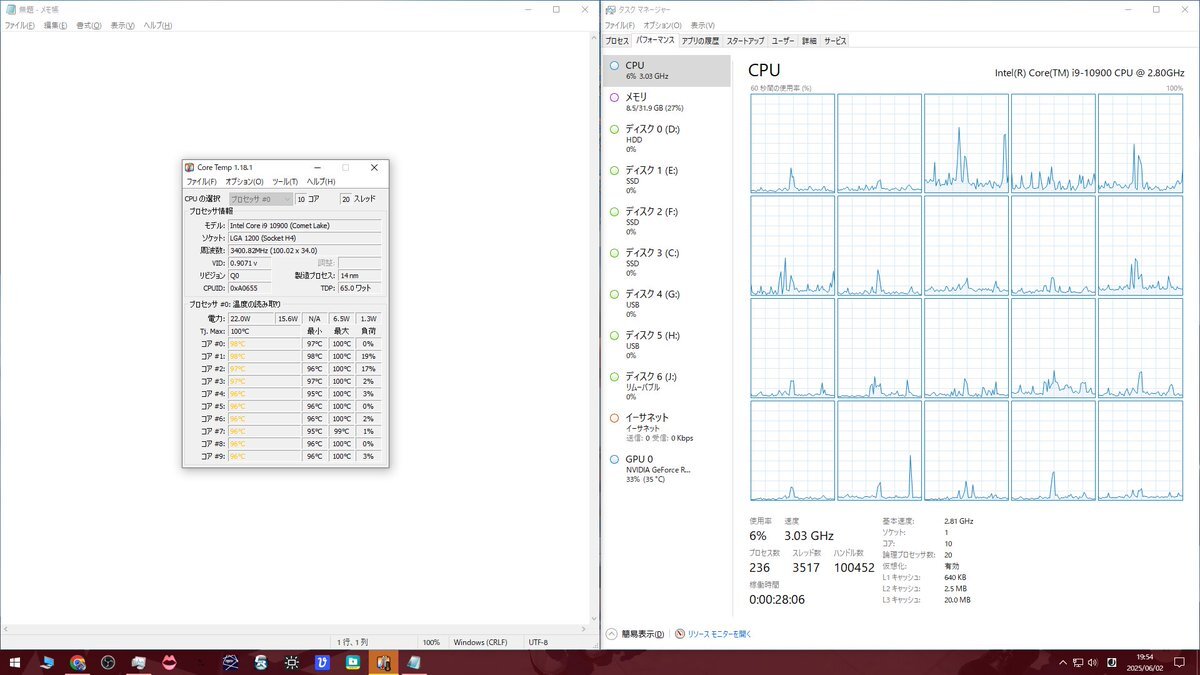
Task: Click Notepad status bar UTF-8
Action: (x=538, y=642)
